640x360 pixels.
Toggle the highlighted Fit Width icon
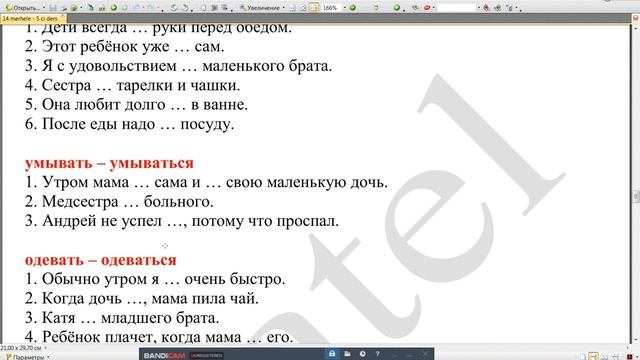coord(313,8)
